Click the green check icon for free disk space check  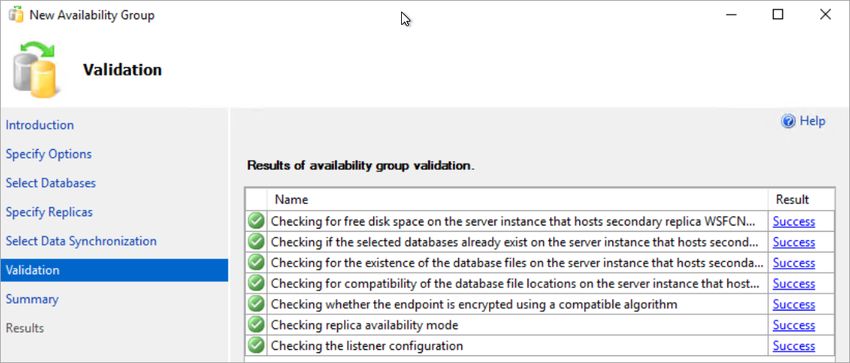(256, 221)
